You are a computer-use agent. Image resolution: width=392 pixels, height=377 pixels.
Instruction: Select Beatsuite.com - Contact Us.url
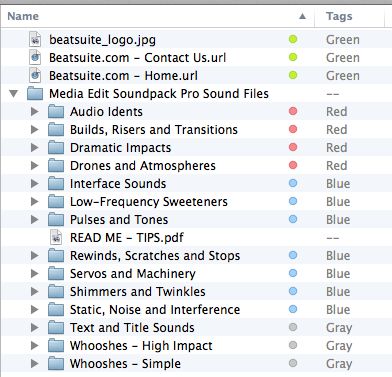[x=138, y=58]
